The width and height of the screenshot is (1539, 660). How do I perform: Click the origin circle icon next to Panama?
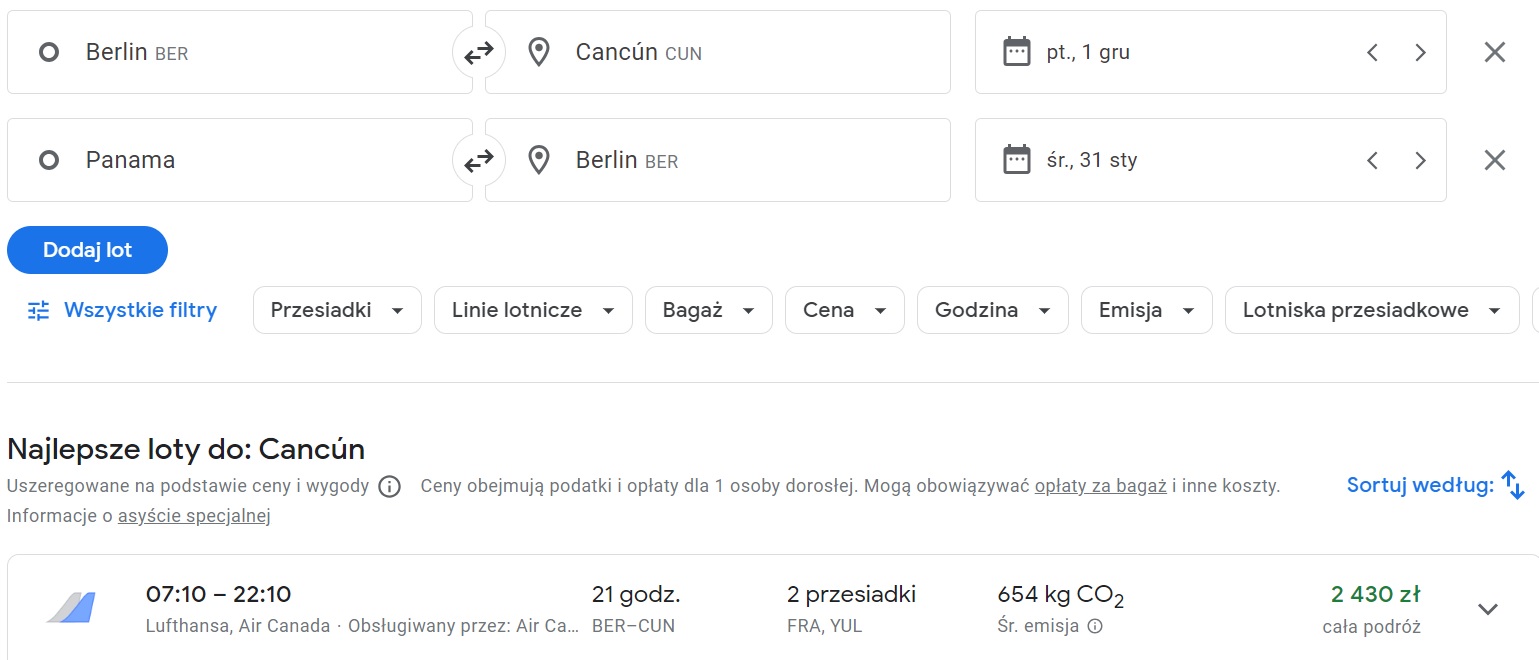tap(49, 160)
